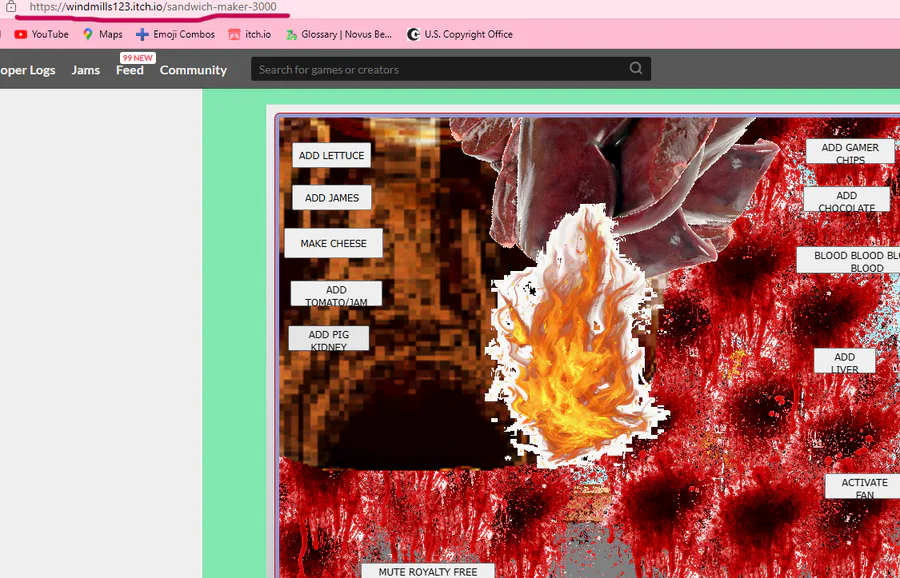Screen dimensions: 900x578
Task: Click the ADD LETTUCE button
Action: [x=332, y=155]
